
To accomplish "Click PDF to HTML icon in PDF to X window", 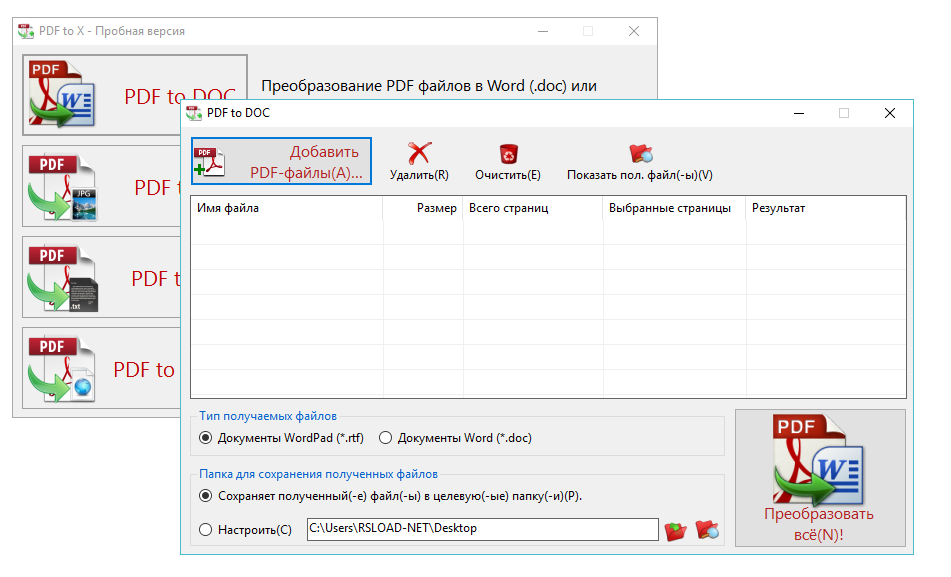I will click(x=62, y=369).
